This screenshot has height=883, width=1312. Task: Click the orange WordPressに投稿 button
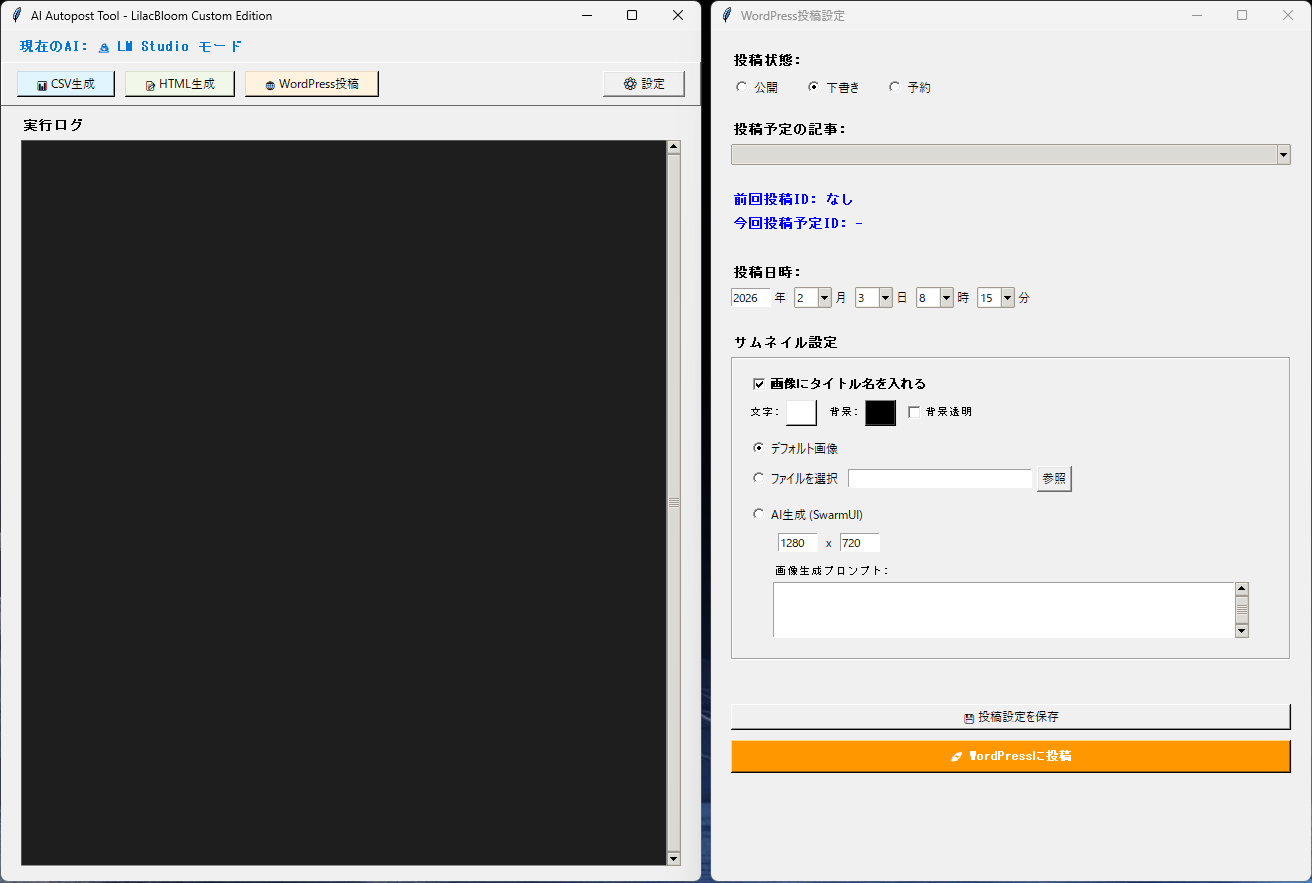(1010, 756)
